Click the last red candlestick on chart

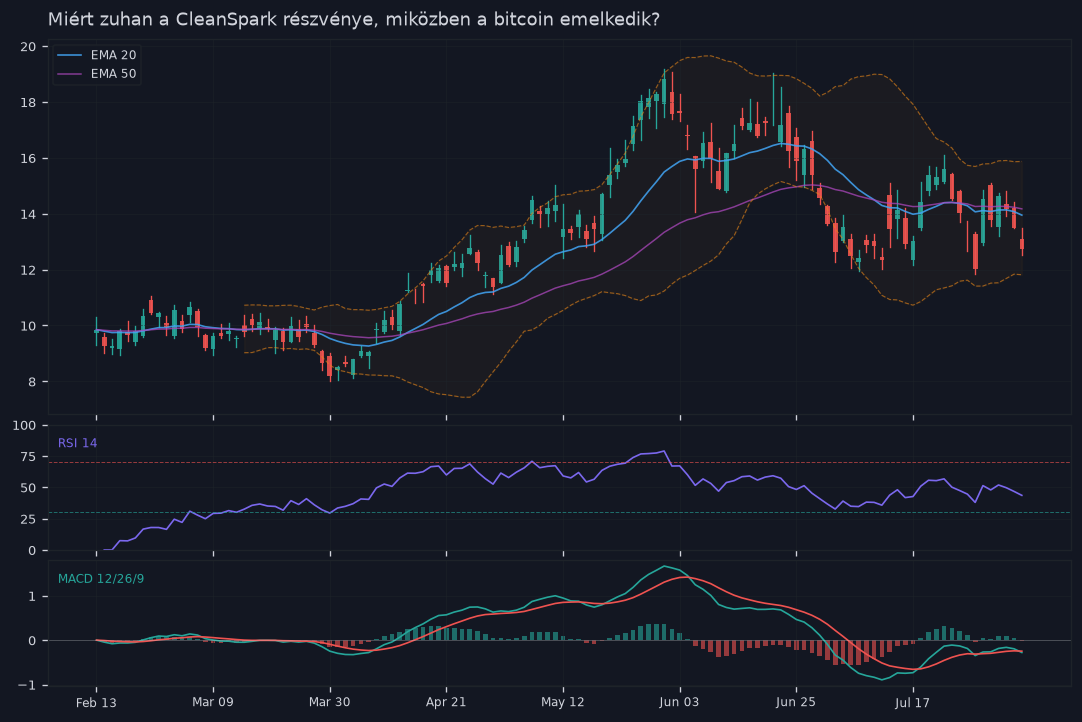point(1022,244)
